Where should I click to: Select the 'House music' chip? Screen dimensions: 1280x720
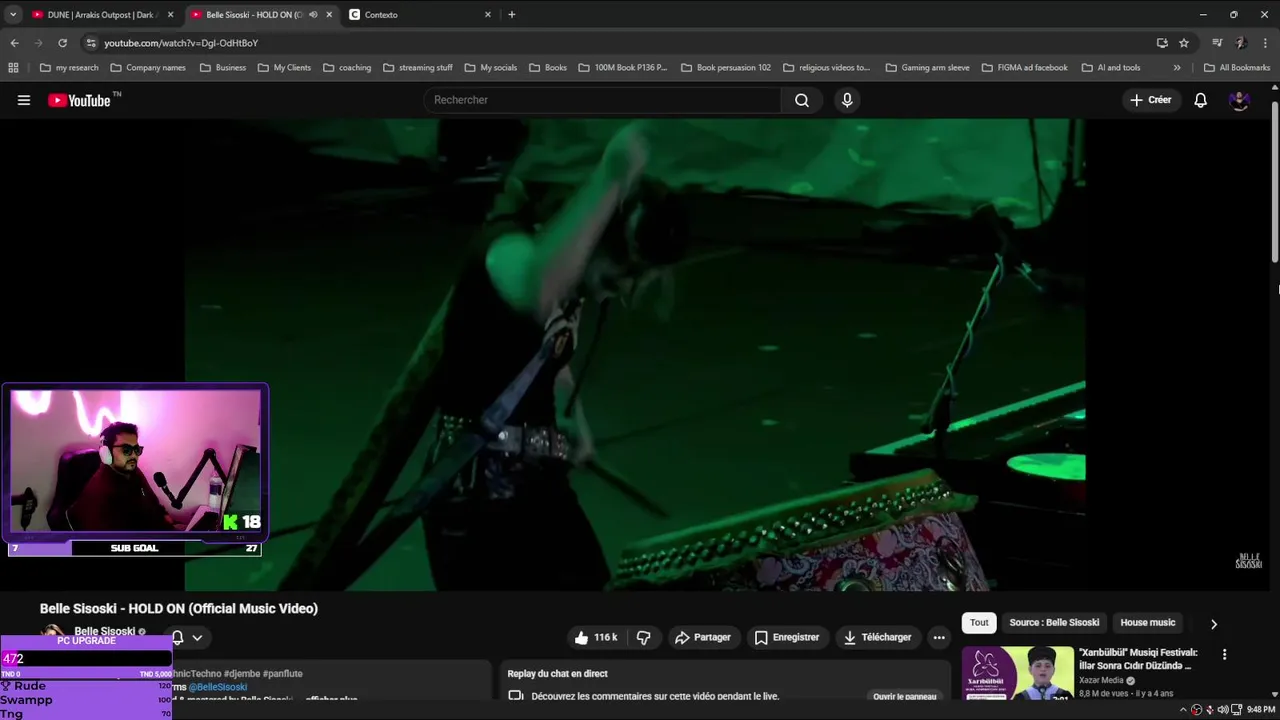pyautogui.click(x=1148, y=622)
